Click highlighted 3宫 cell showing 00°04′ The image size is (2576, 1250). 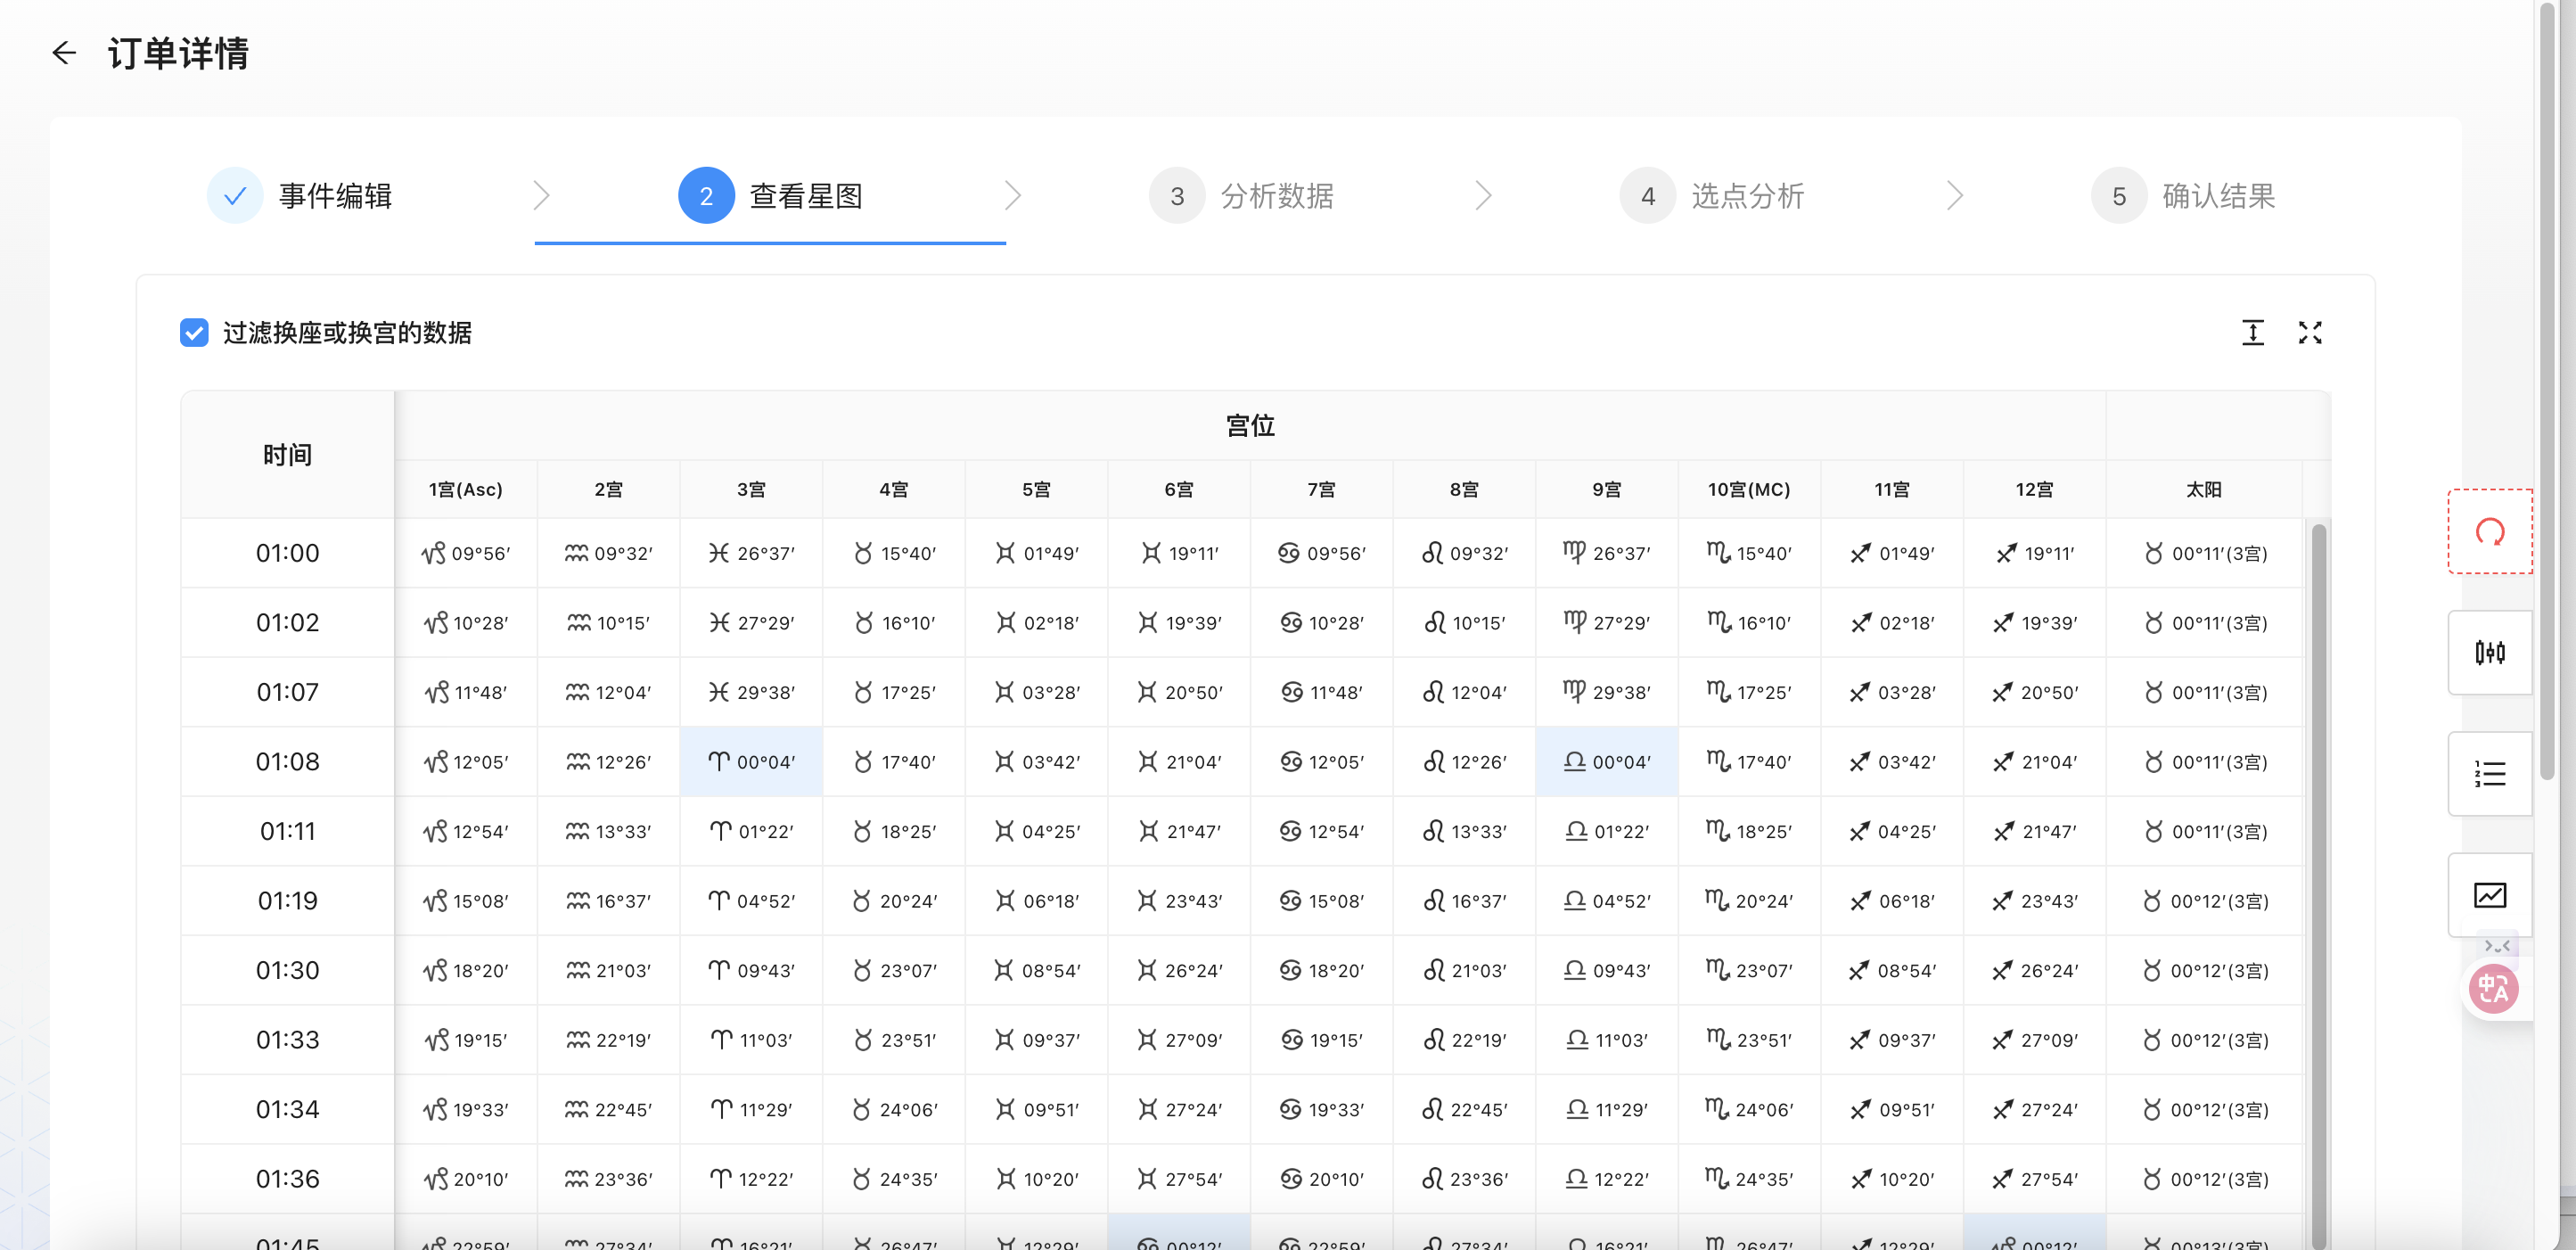(x=751, y=762)
